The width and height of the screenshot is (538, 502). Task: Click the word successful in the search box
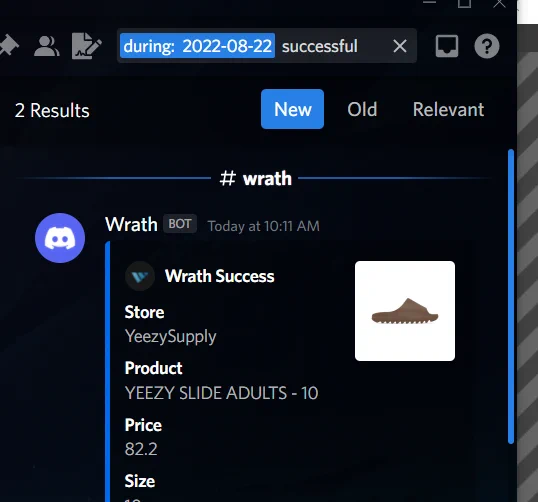pyautogui.click(x=319, y=46)
